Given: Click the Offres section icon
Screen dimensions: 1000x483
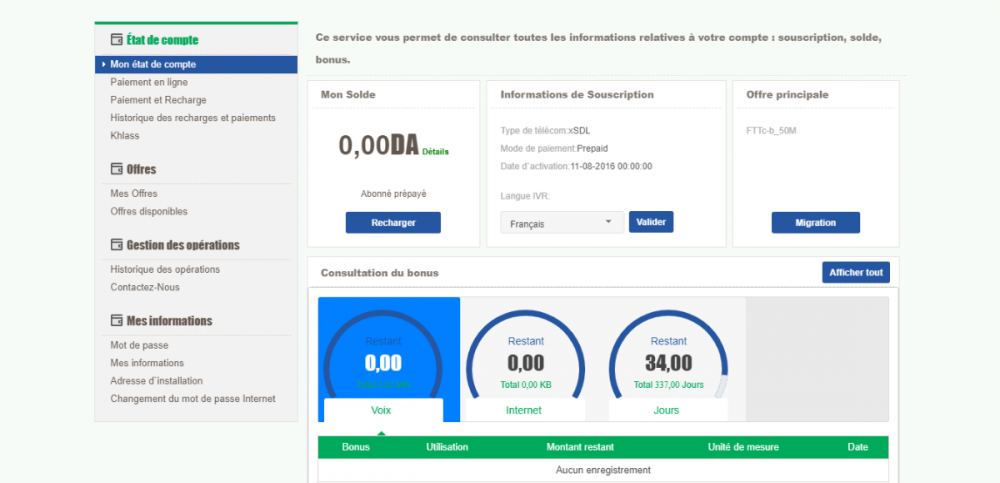Looking at the screenshot, I should click(116, 169).
